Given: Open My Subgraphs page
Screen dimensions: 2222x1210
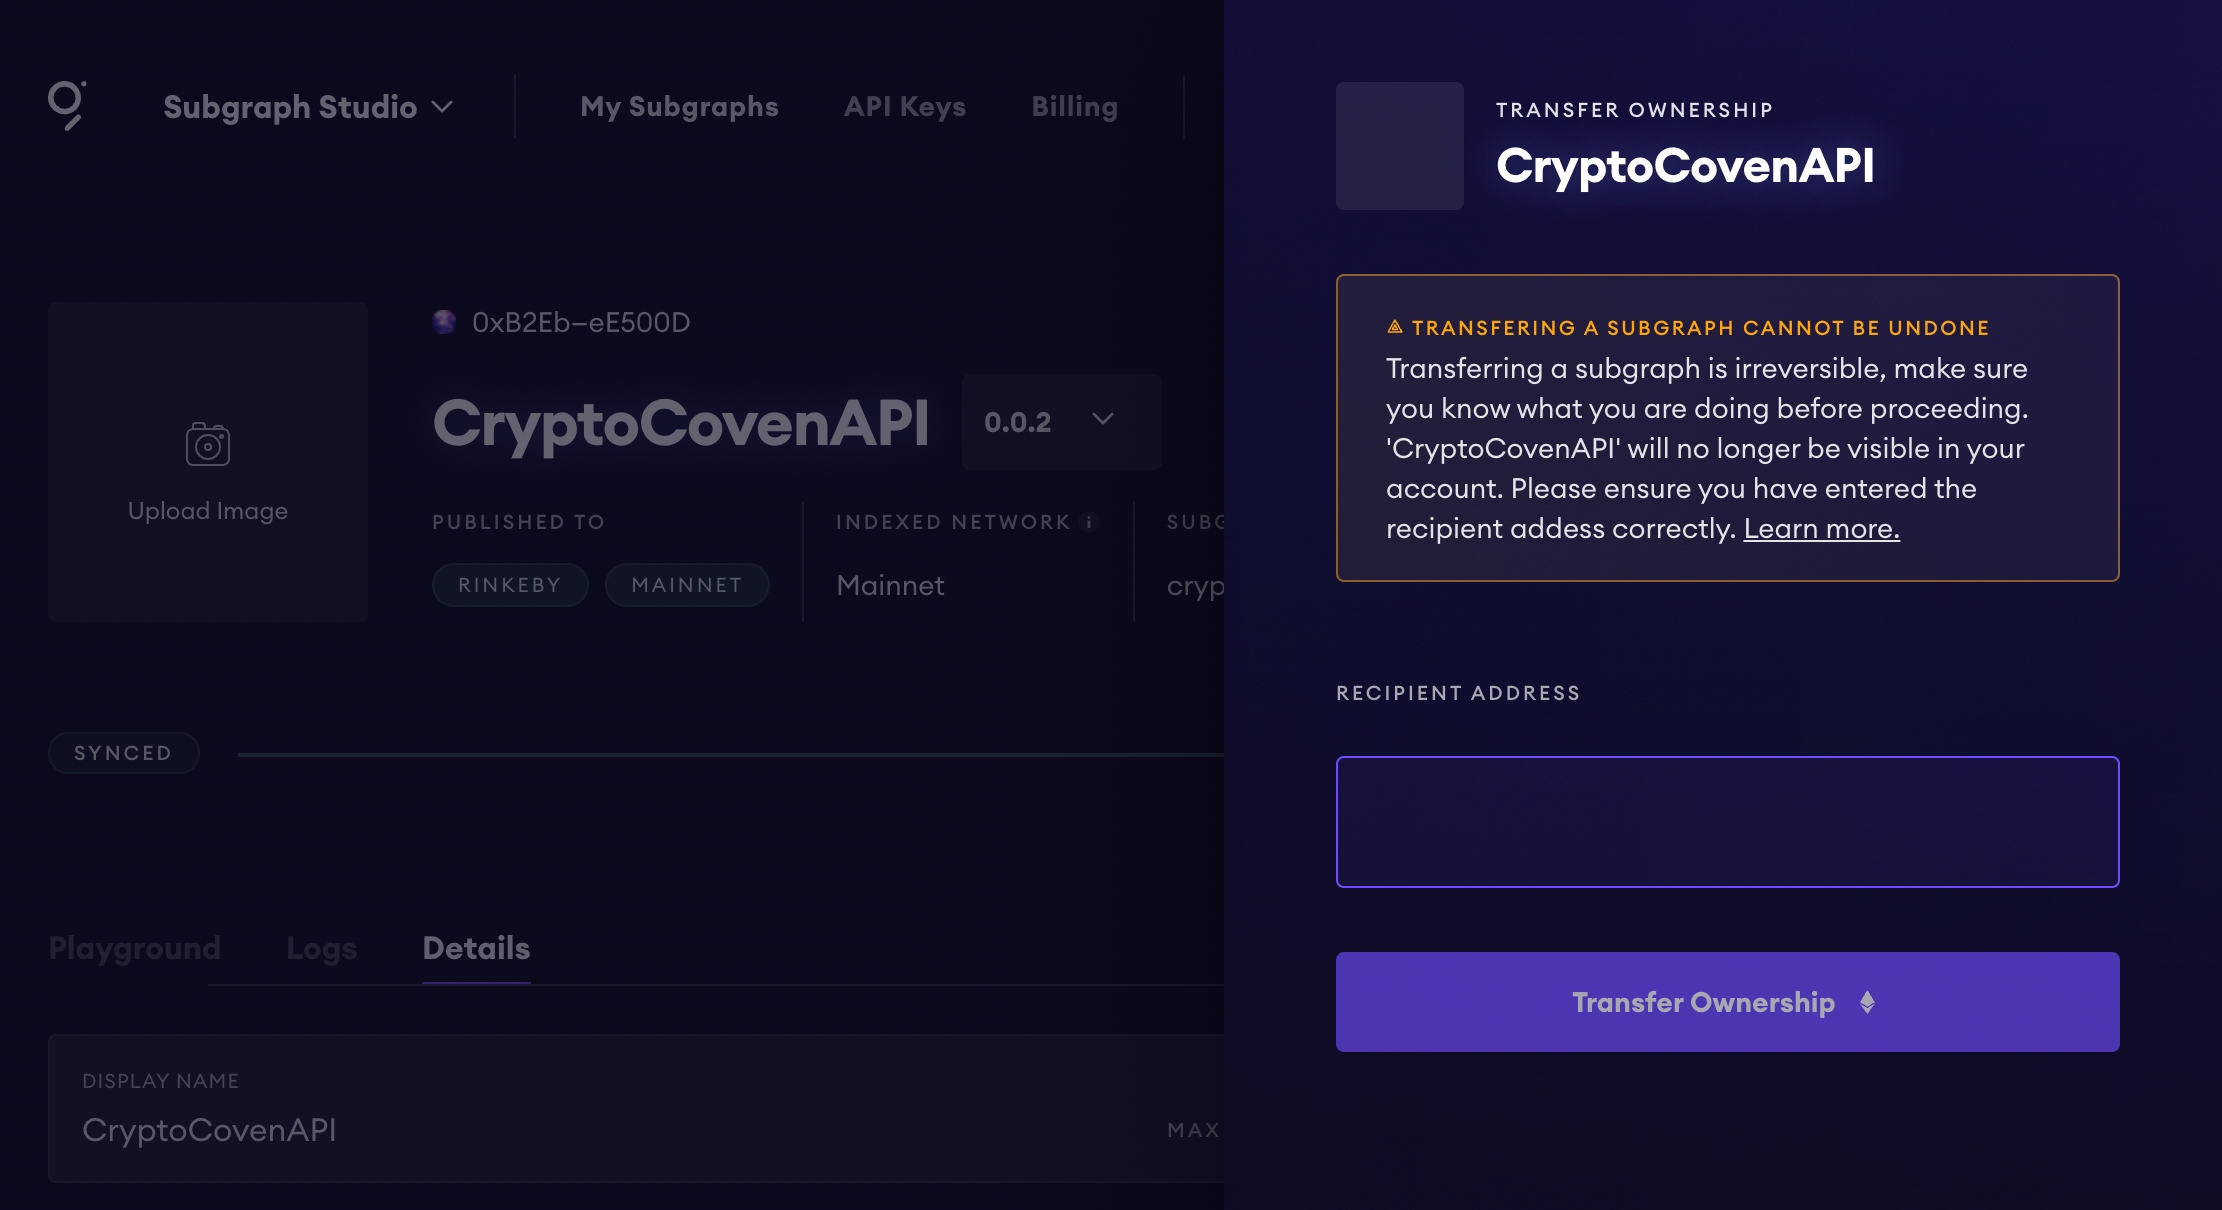Looking at the screenshot, I should tap(679, 107).
